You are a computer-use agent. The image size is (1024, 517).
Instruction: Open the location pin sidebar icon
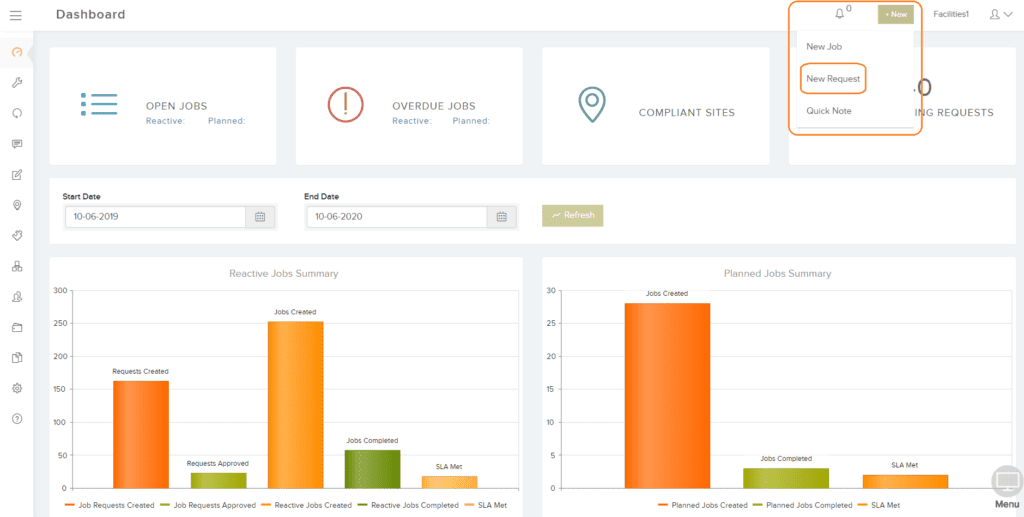pyautogui.click(x=17, y=205)
